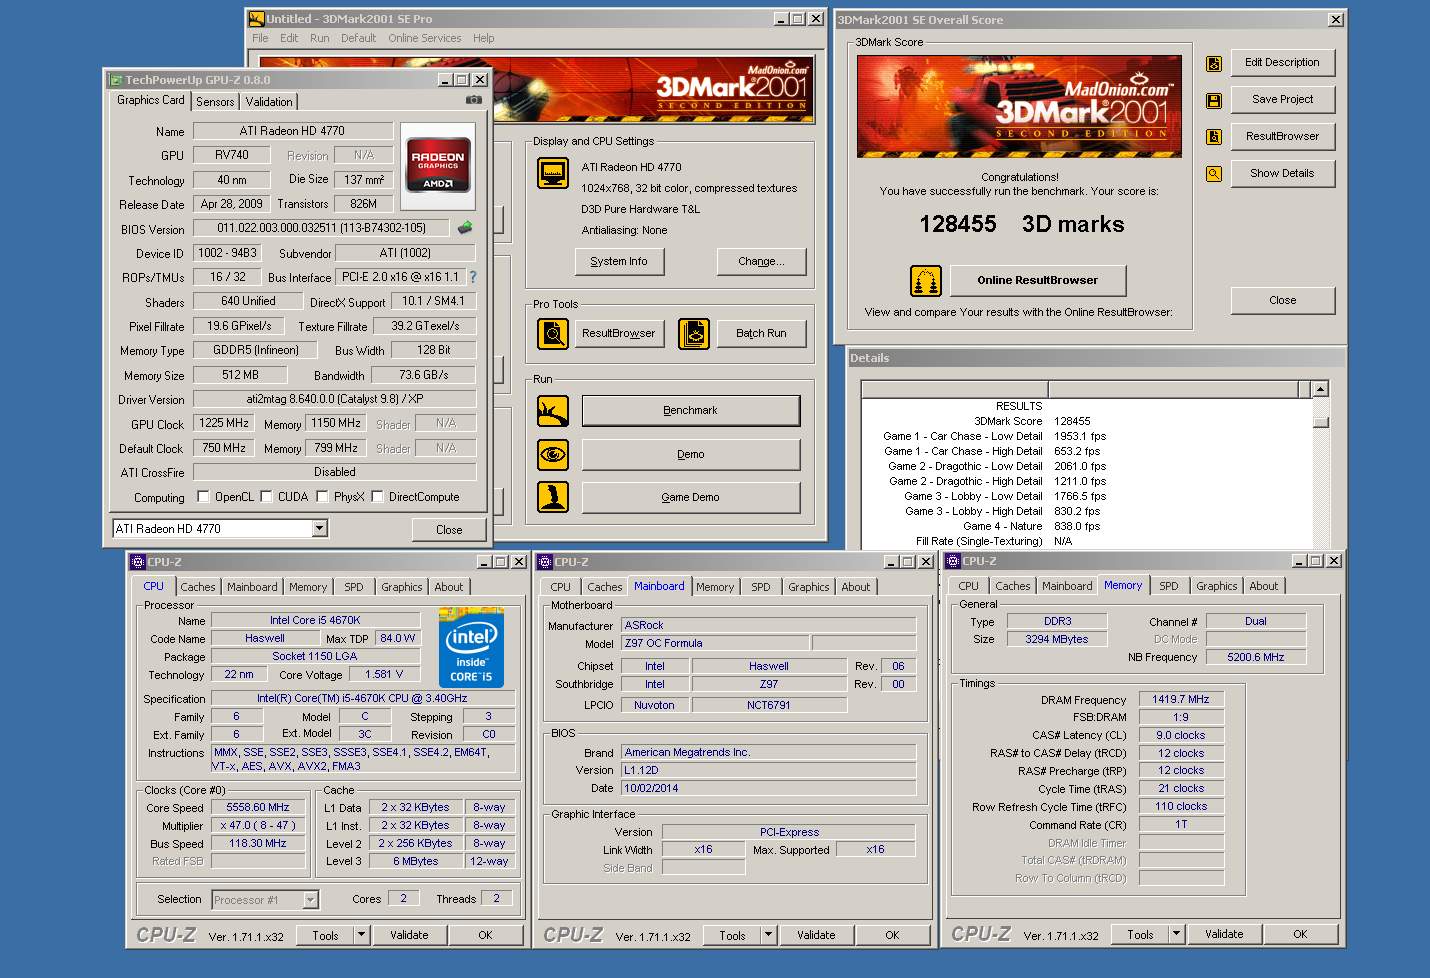Screen dimensions: 1430x978
Task: Click the Close button in GPU-Z
Action: pyautogui.click(x=449, y=530)
